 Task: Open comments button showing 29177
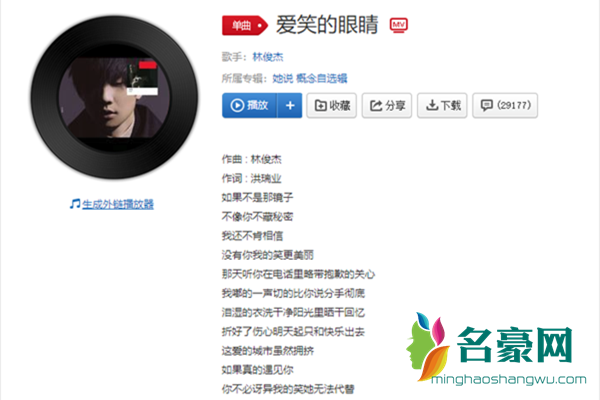pyautogui.click(x=505, y=105)
